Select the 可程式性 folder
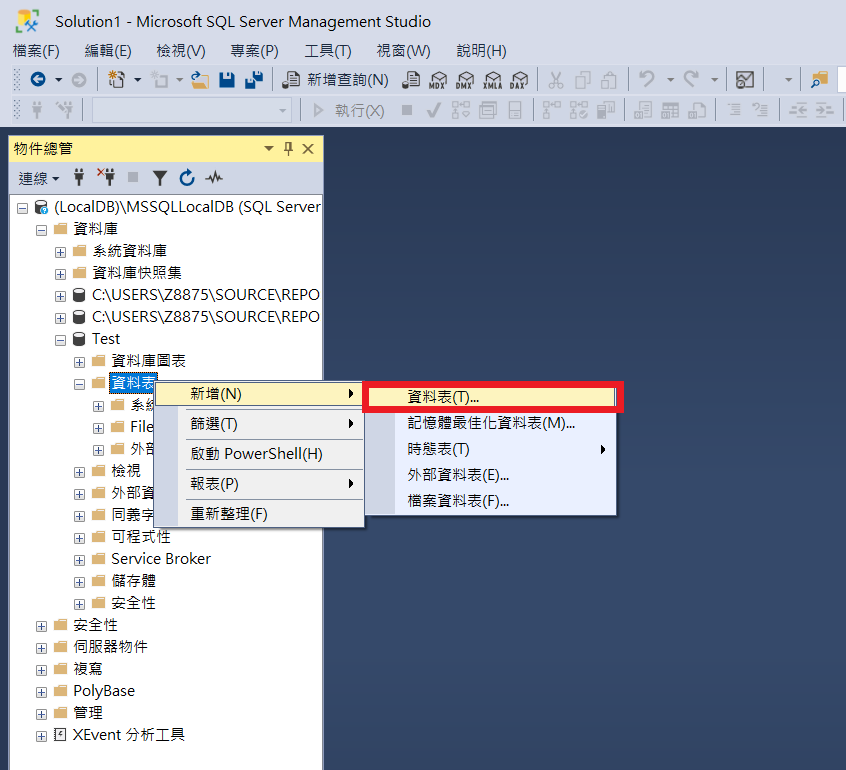 (141, 537)
